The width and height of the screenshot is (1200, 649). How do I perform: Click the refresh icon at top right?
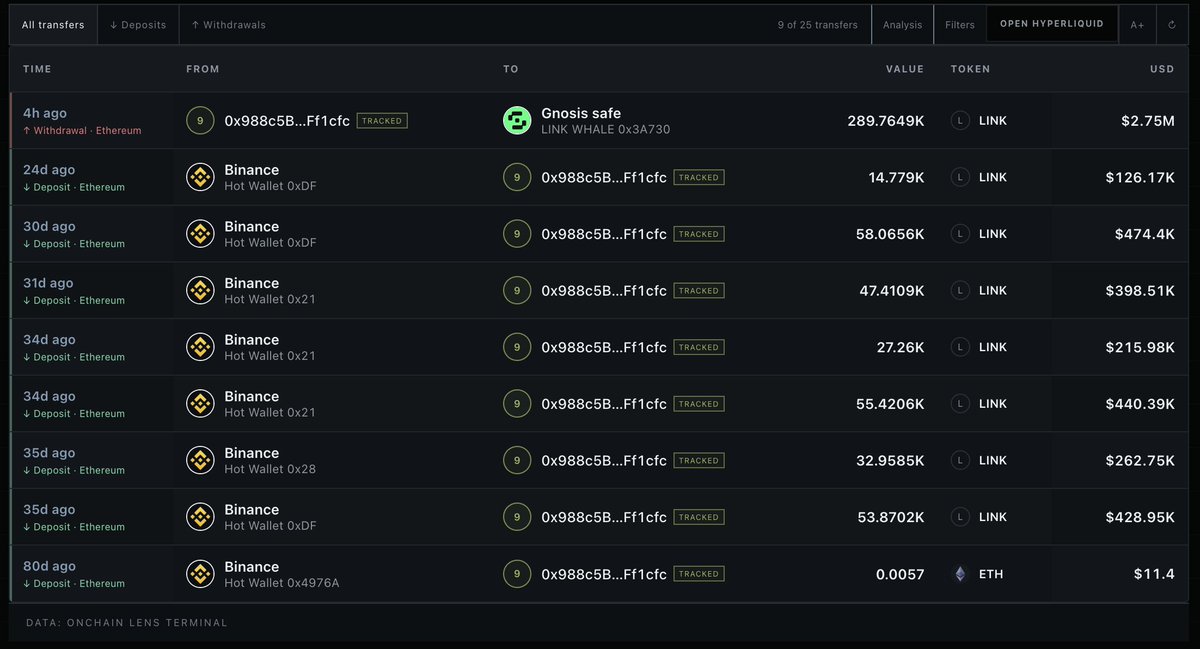click(1171, 25)
